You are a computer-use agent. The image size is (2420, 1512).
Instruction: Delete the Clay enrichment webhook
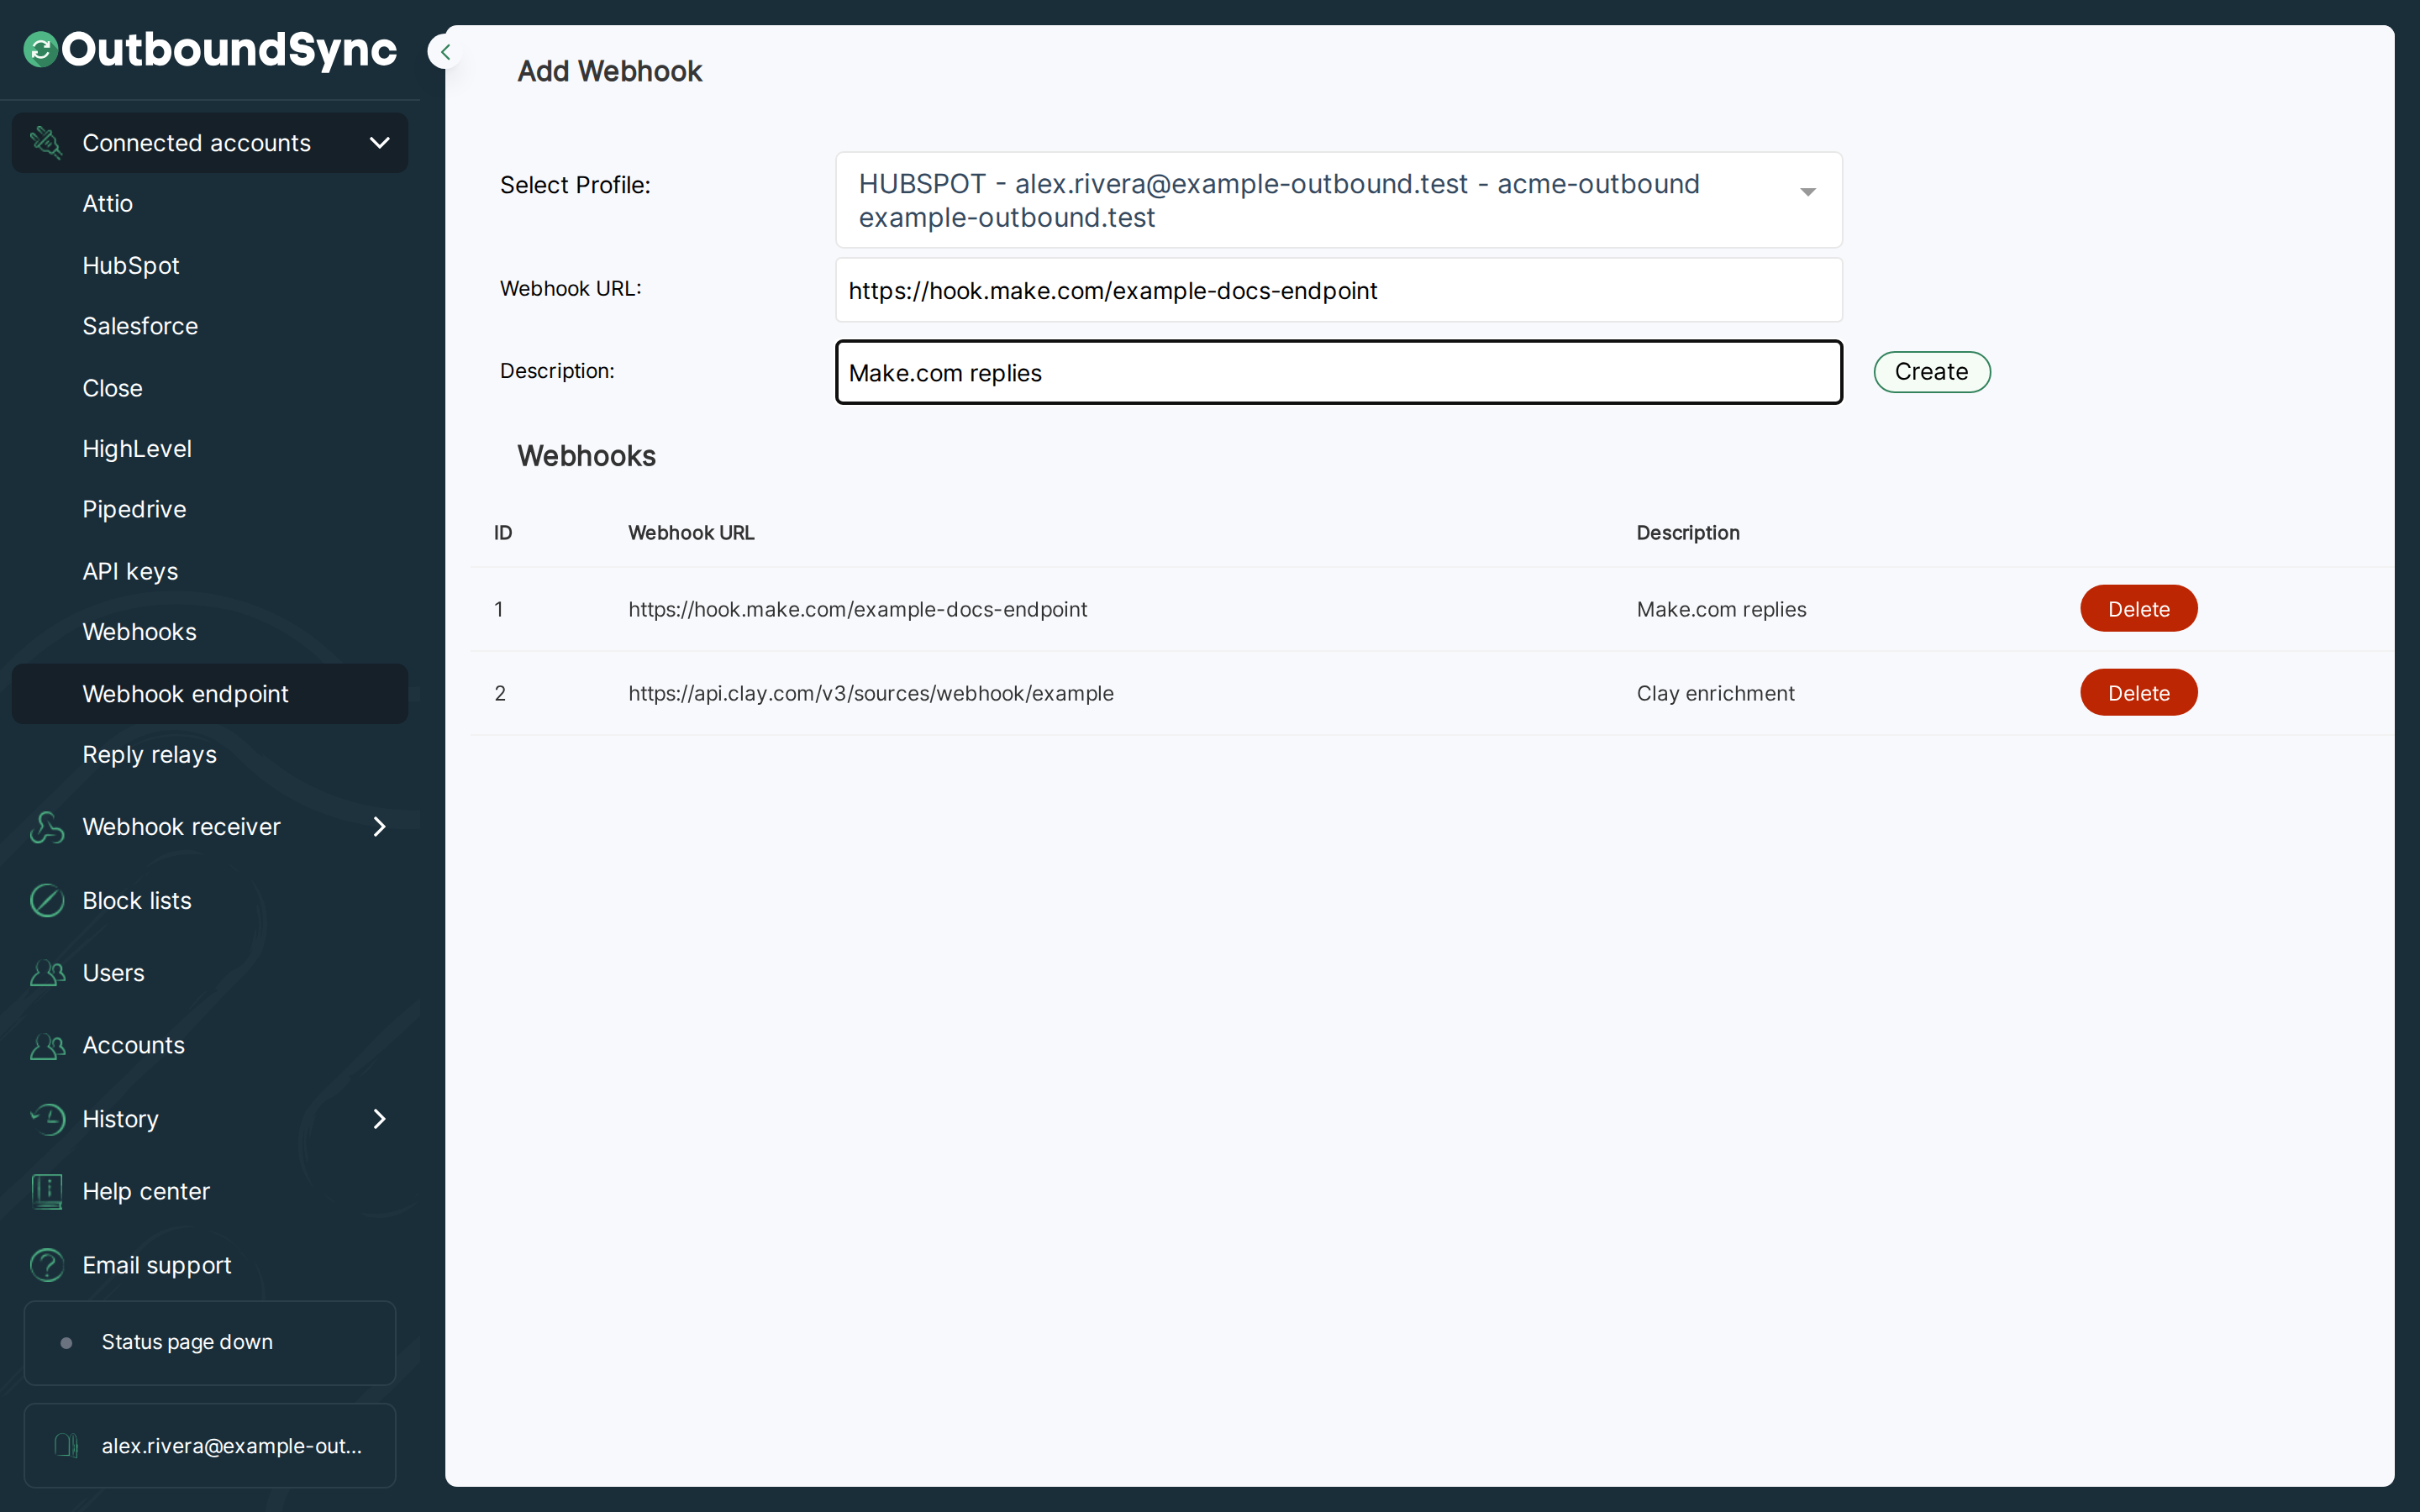coord(2138,693)
